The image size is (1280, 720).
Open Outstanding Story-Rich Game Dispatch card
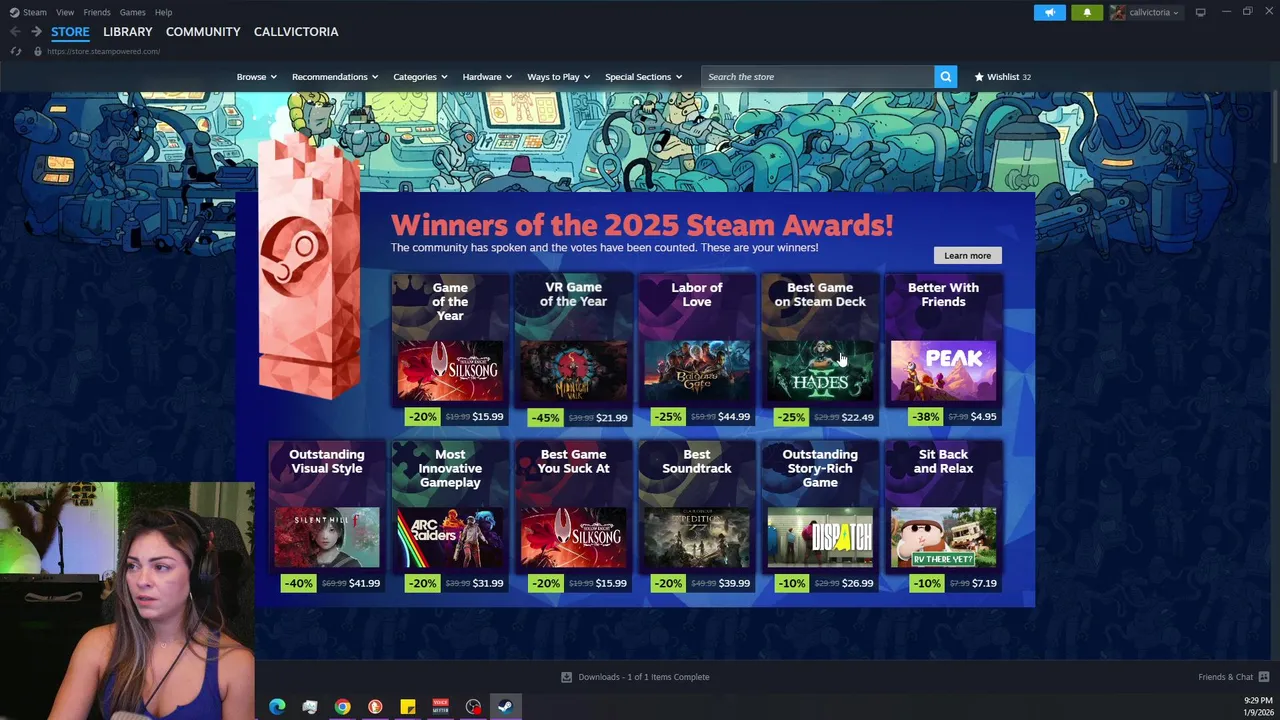(x=820, y=517)
